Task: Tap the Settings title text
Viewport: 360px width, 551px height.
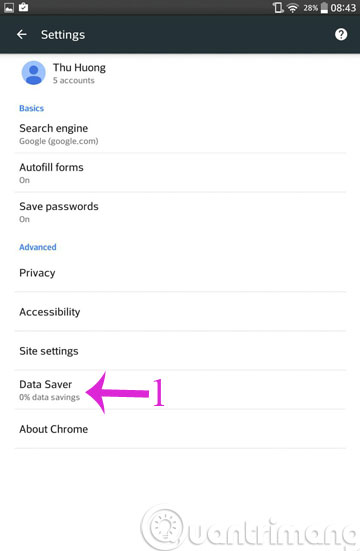Action: pos(63,35)
